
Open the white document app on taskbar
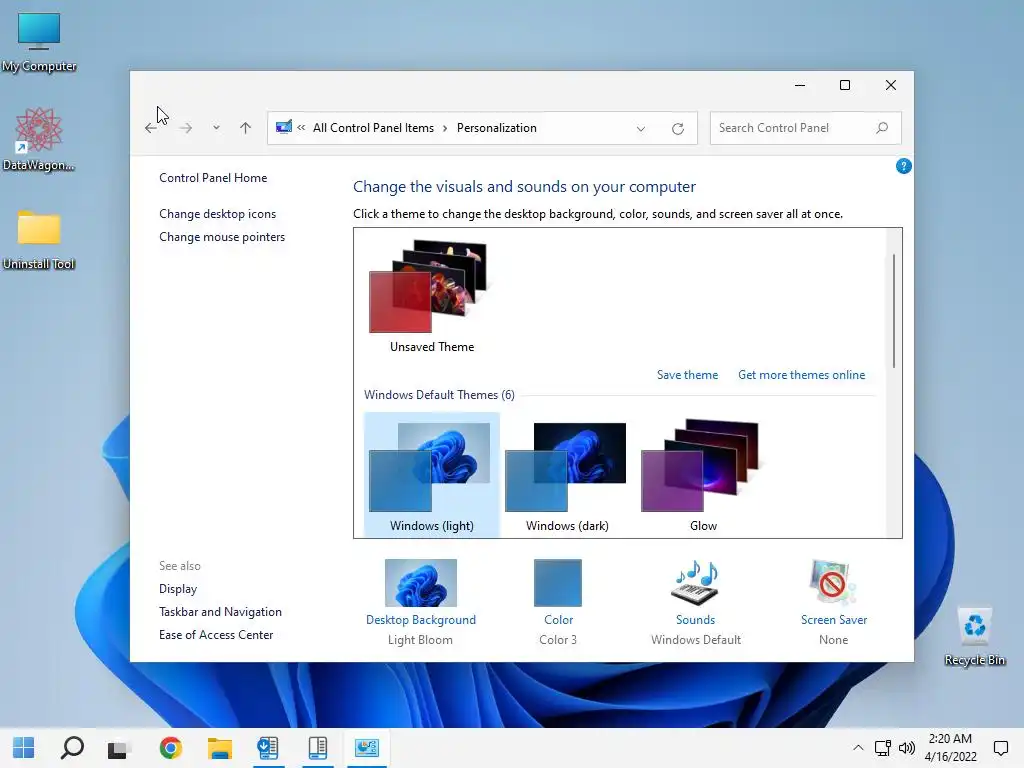pos(317,748)
